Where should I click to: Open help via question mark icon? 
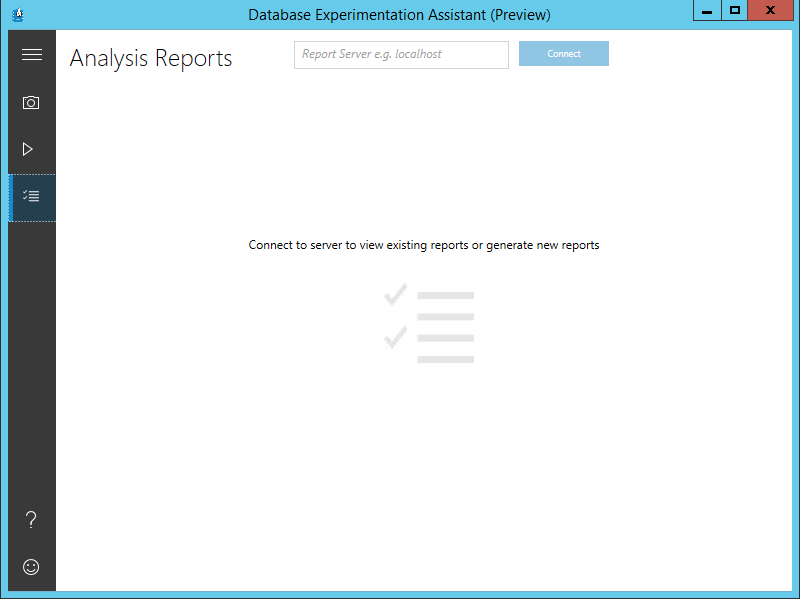(31, 519)
